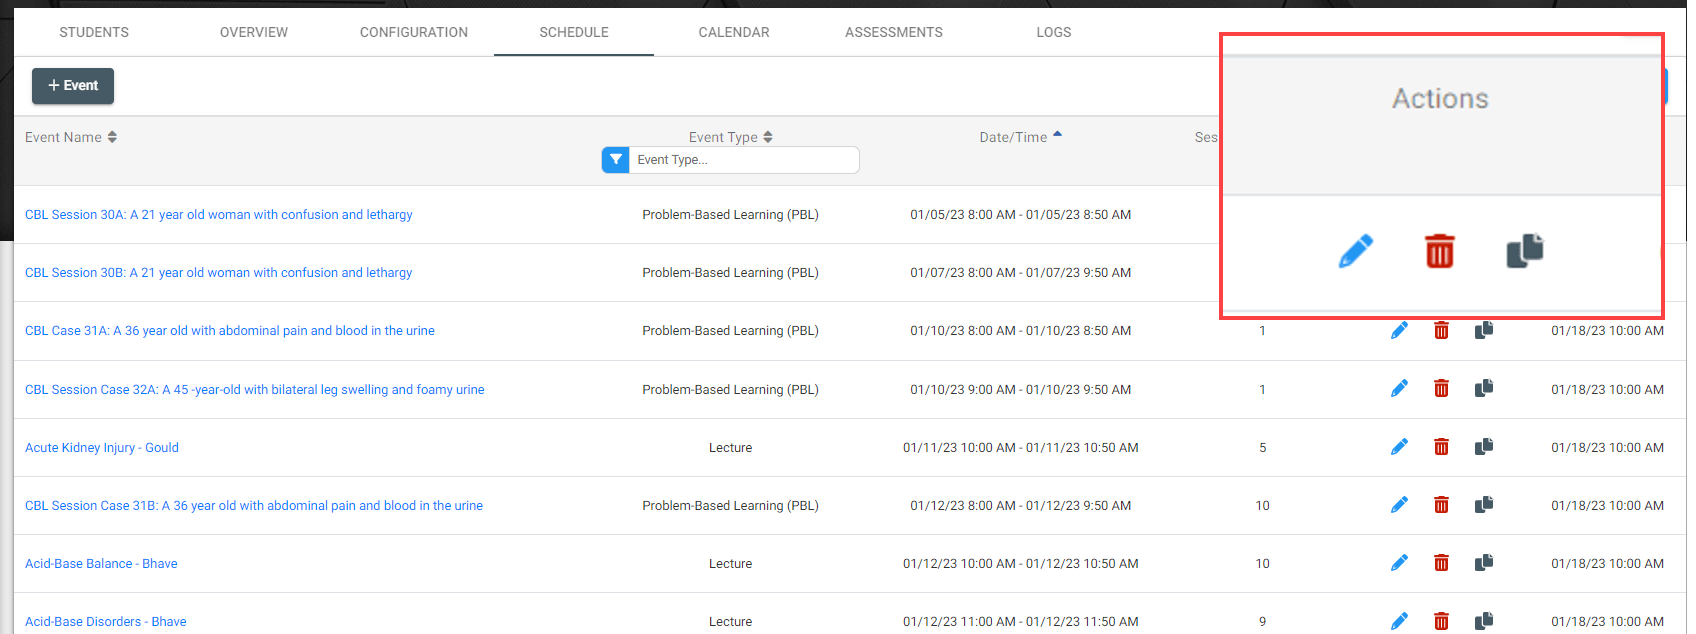The width and height of the screenshot is (1696, 634).
Task: Open Acid-Base Balance - Bhave link
Action: [101, 563]
